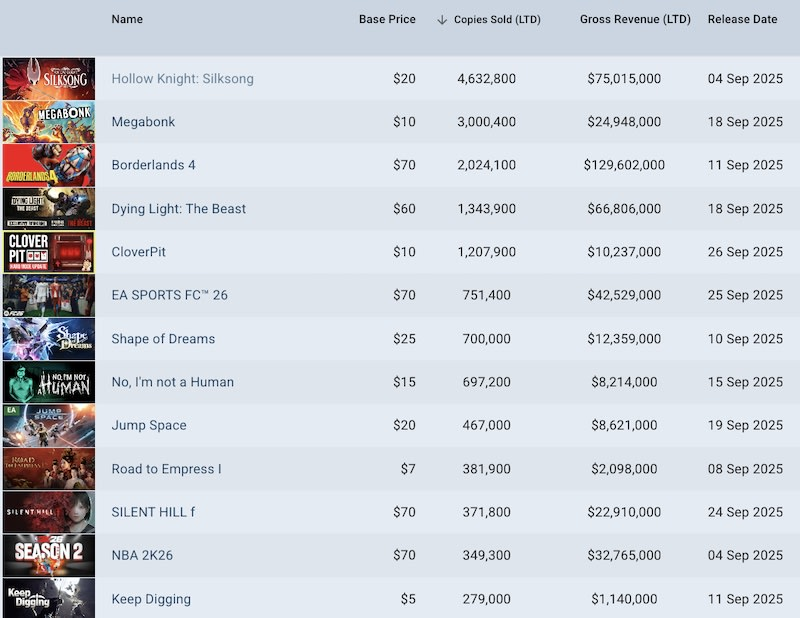The height and width of the screenshot is (618, 800).
Task: Open the Megabonk title link
Action: (143, 122)
